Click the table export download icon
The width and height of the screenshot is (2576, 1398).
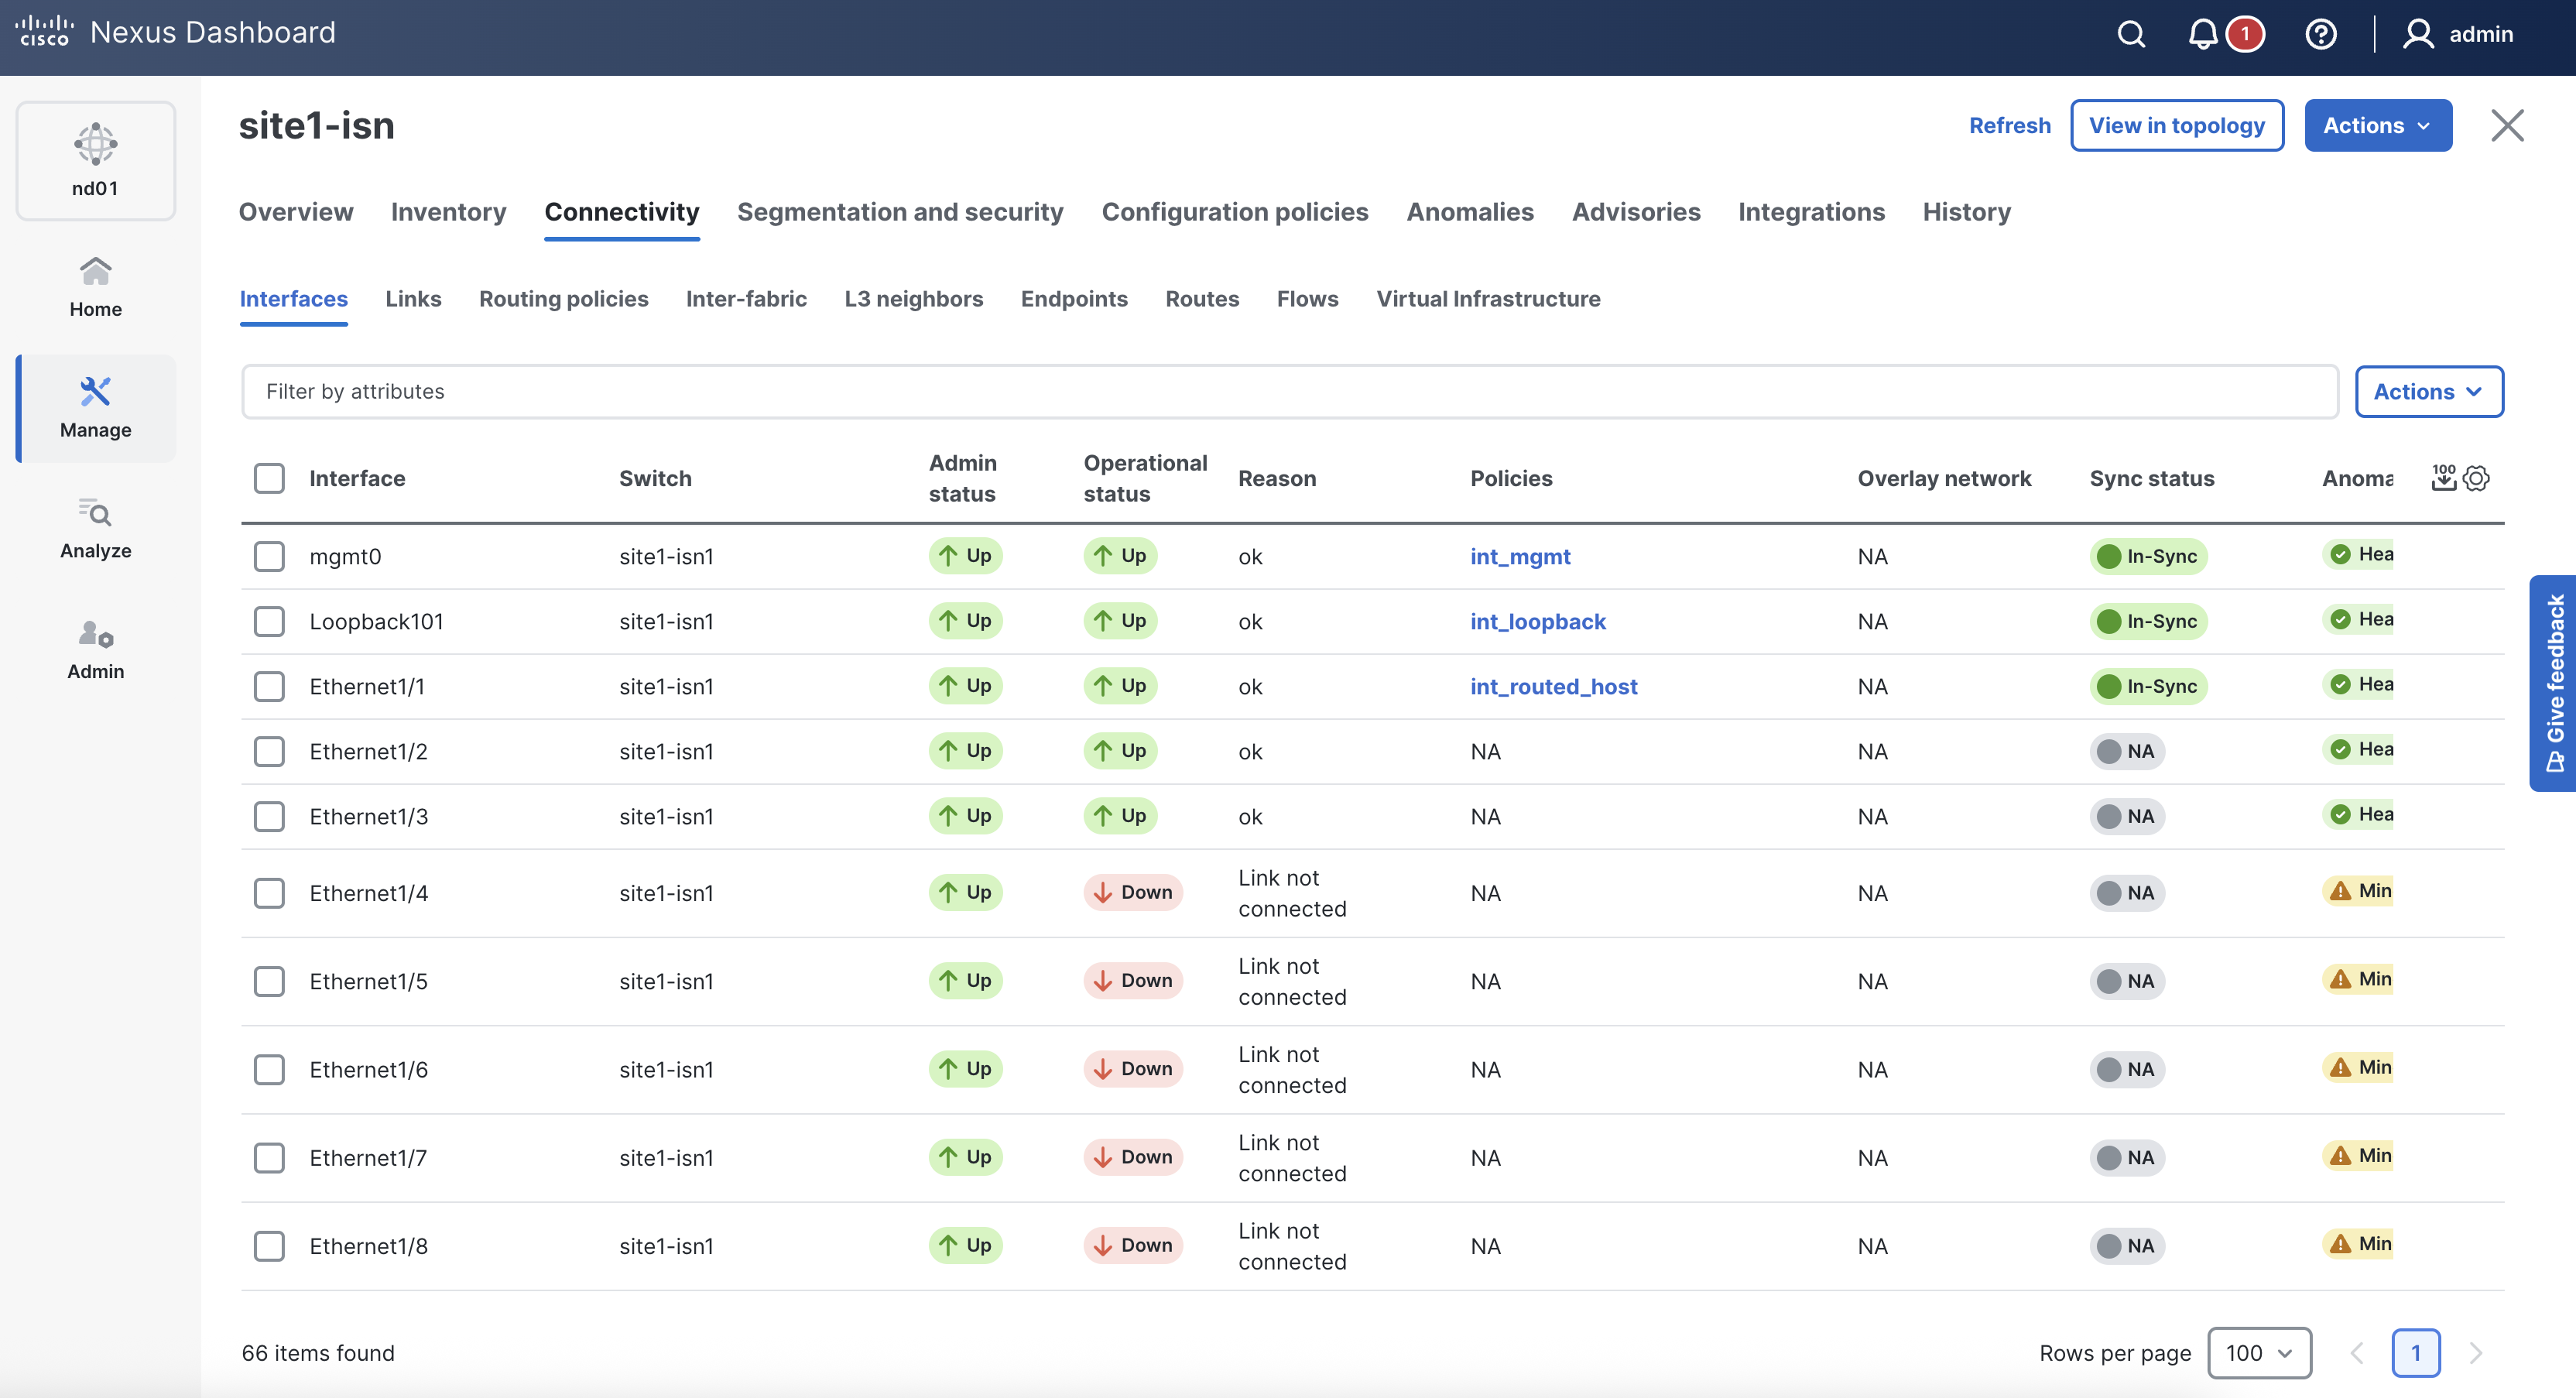coord(2443,478)
